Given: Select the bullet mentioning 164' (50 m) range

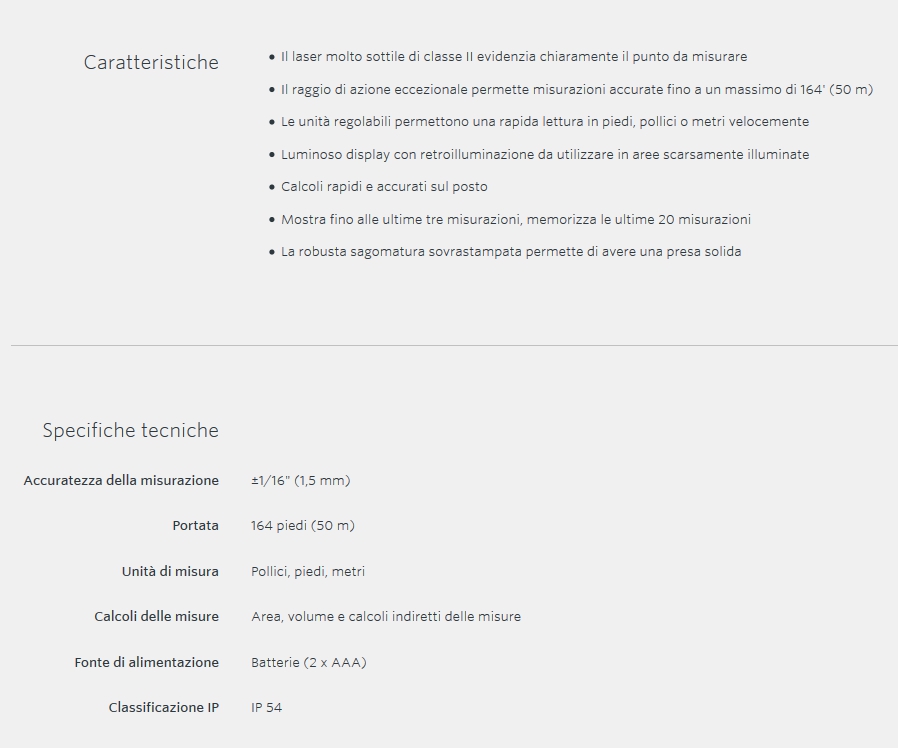Looking at the screenshot, I should pos(576,90).
